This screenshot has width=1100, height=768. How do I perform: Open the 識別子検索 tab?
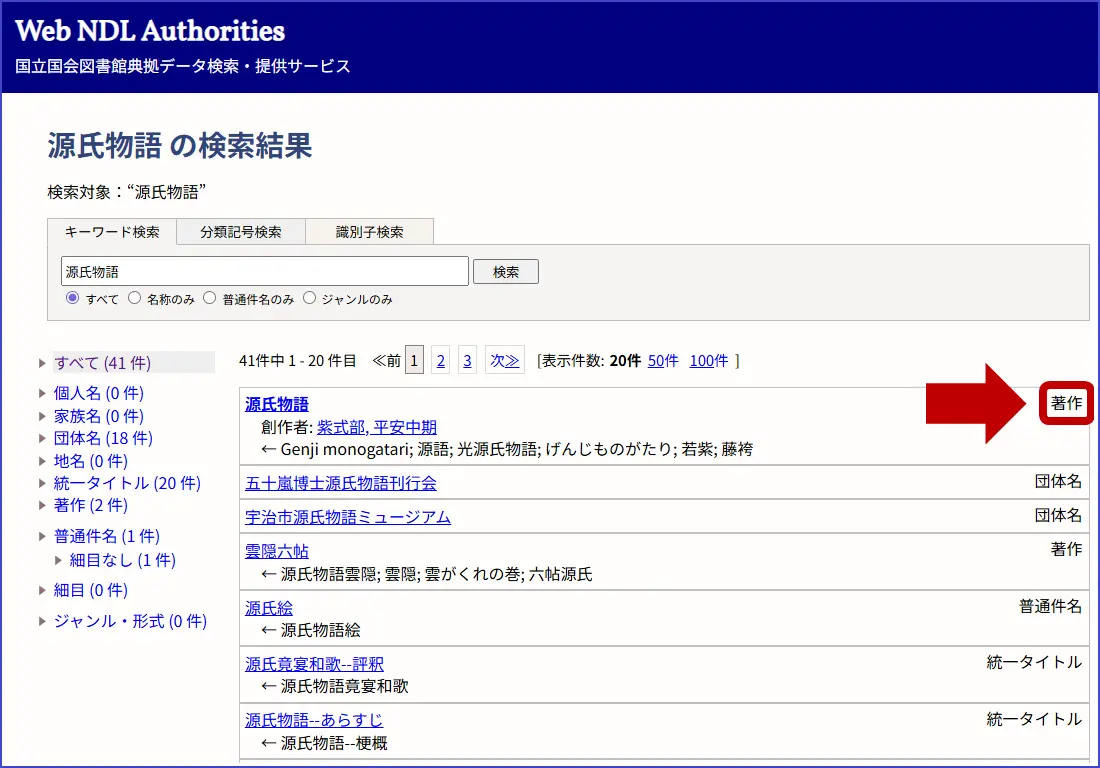coord(369,232)
